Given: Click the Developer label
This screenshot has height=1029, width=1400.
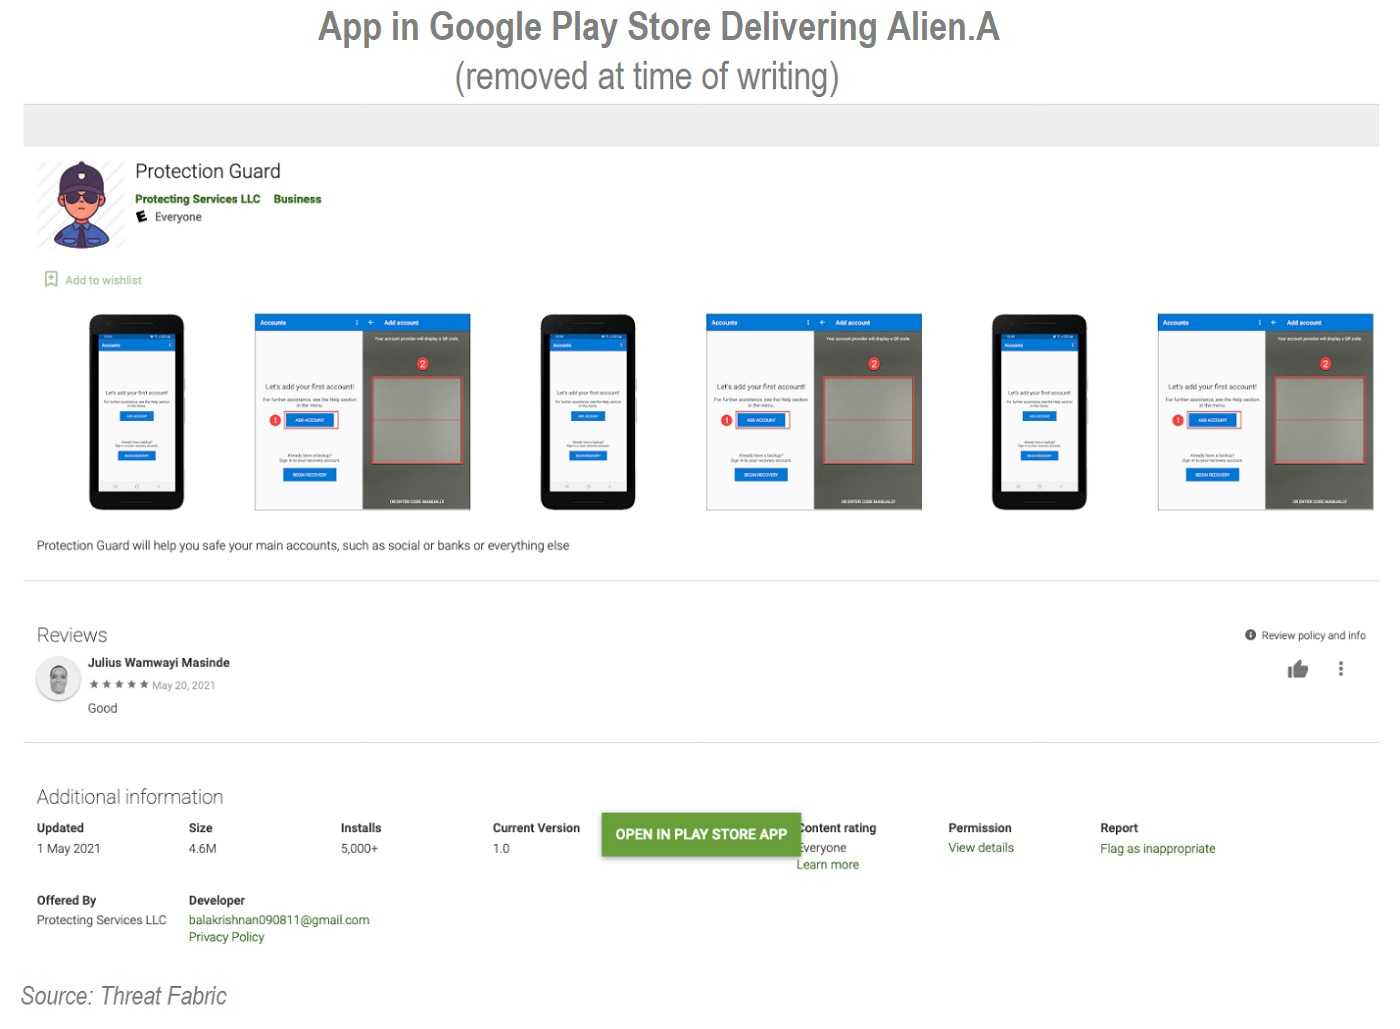Looking at the screenshot, I should (x=217, y=900).
